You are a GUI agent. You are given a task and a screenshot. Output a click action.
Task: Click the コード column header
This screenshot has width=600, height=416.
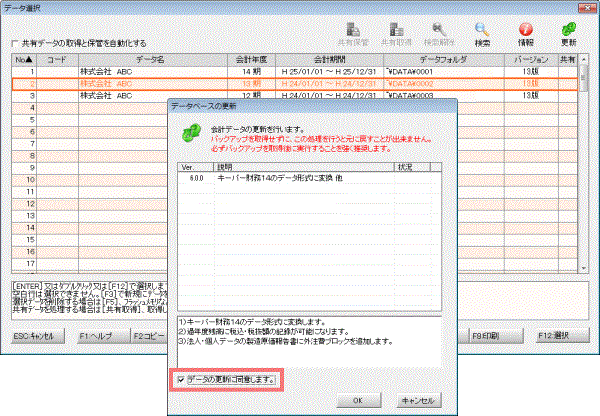pyautogui.click(x=57, y=60)
